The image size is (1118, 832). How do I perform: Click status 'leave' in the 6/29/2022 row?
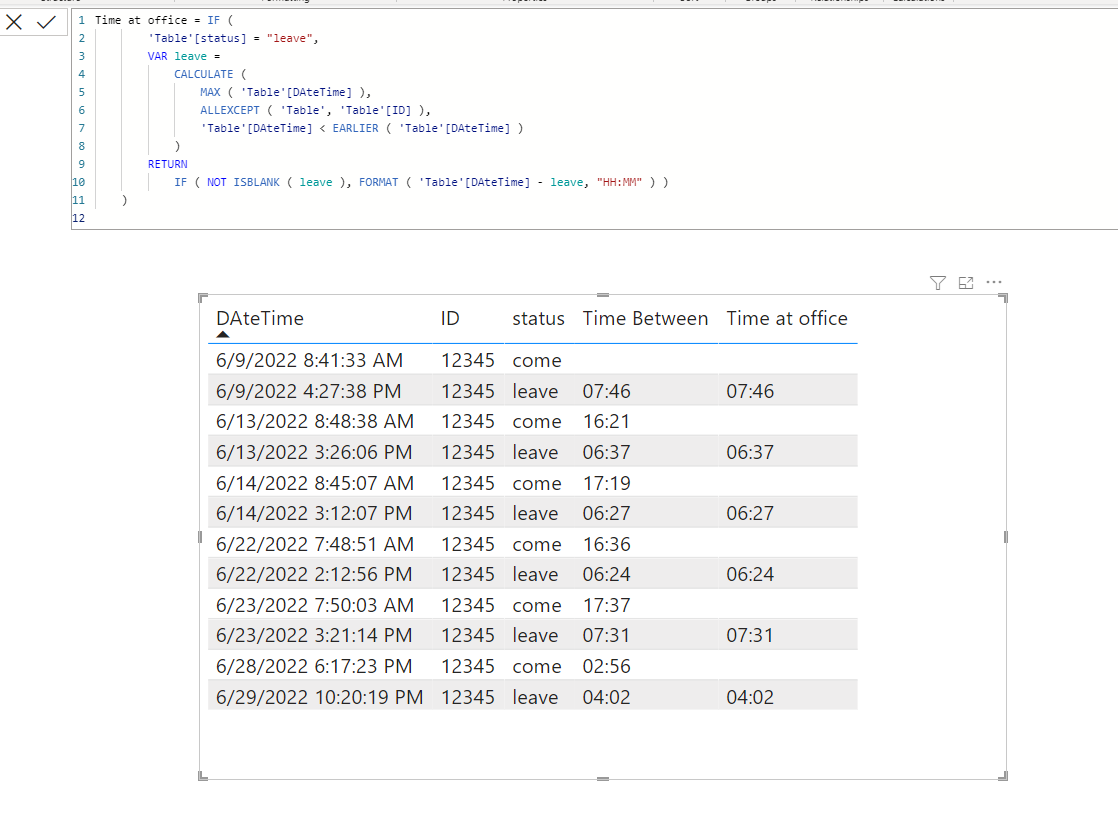(x=535, y=697)
